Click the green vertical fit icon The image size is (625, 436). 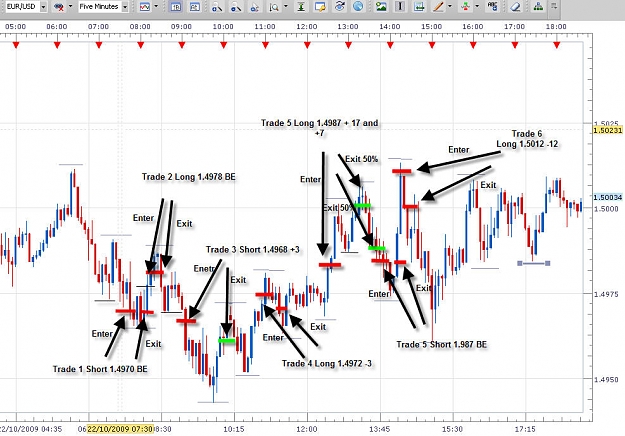point(301,7)
